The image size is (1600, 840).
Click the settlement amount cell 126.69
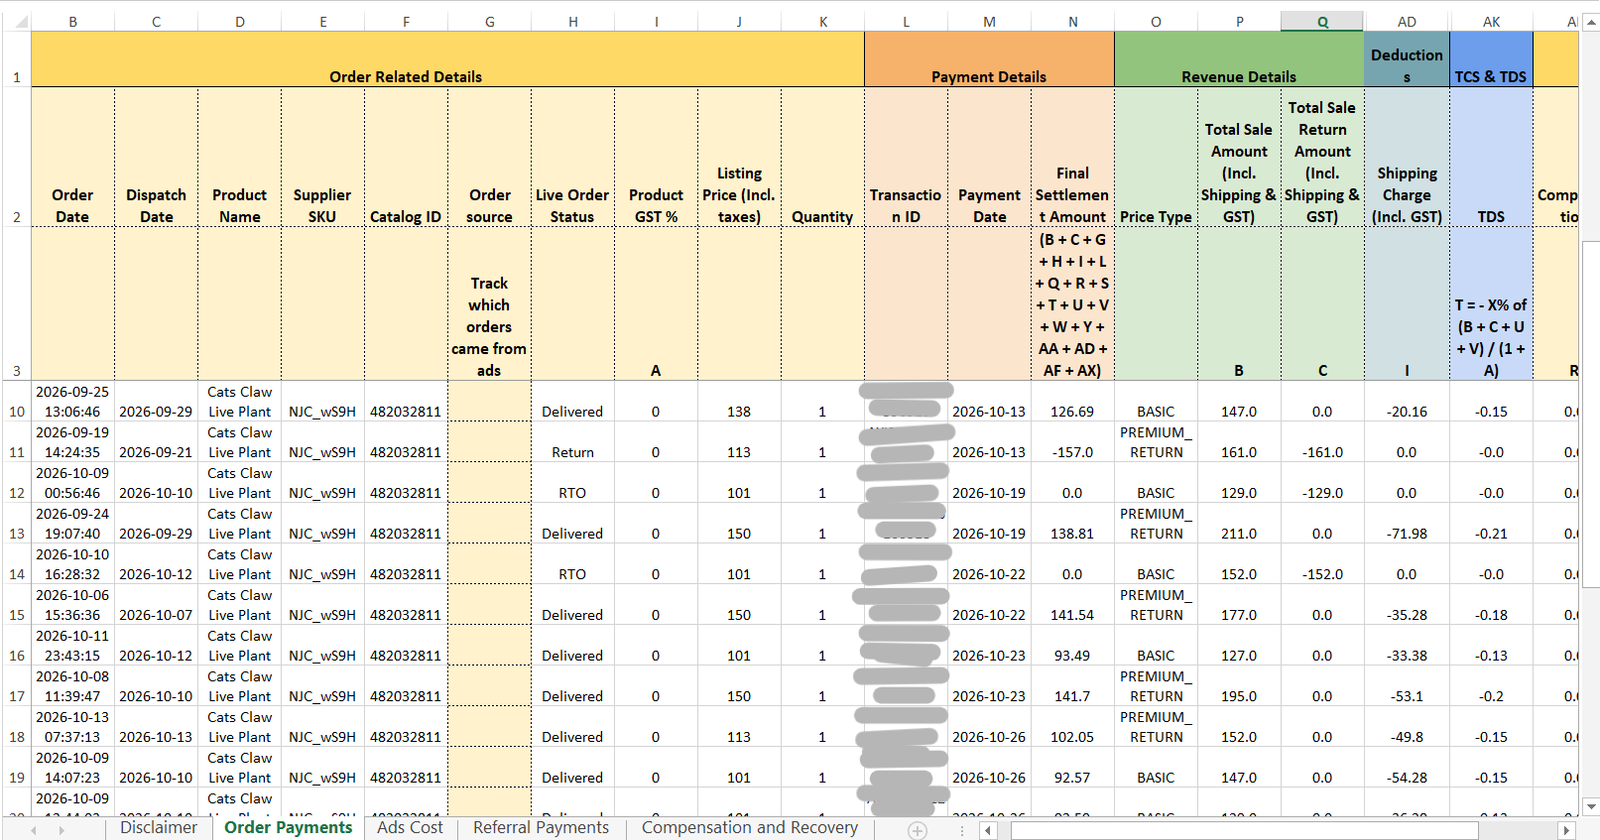(1073, 401)
